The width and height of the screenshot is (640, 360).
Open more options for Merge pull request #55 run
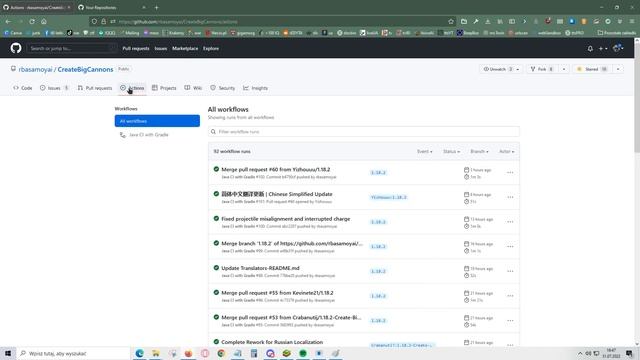click(x=510, y=296)
